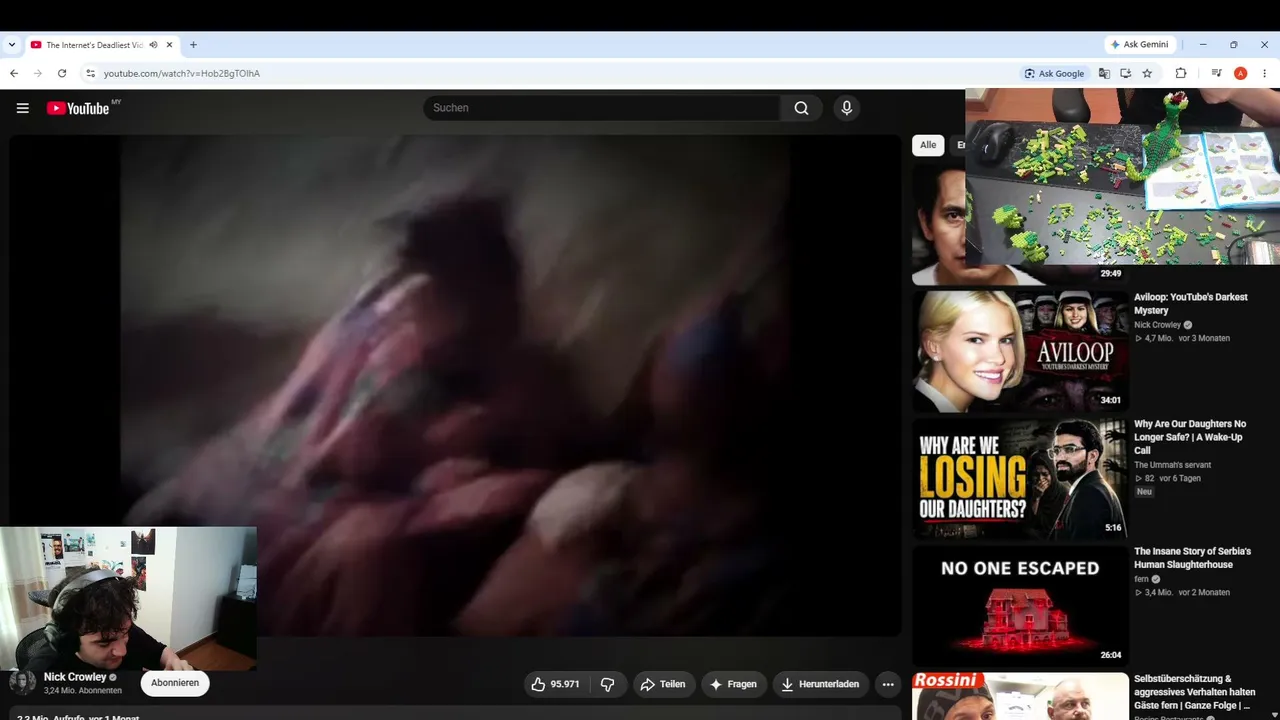Click the Ask Gemini button

click(1141, 45)
